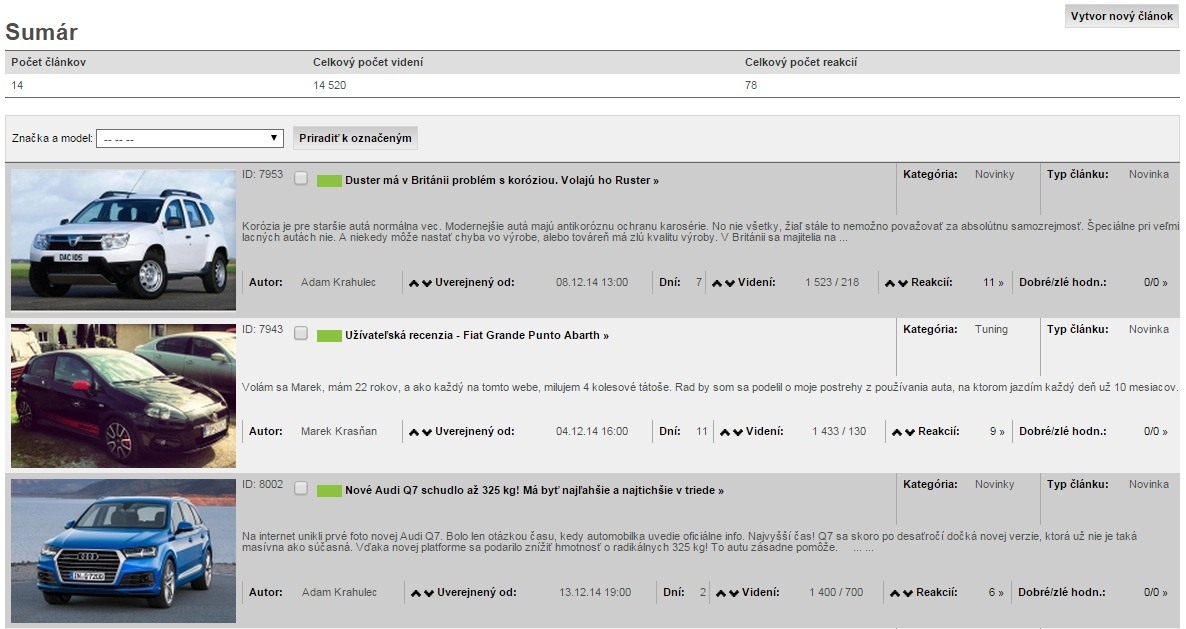Click the white Dacia Duster thumbnail

tap(123, 240)
